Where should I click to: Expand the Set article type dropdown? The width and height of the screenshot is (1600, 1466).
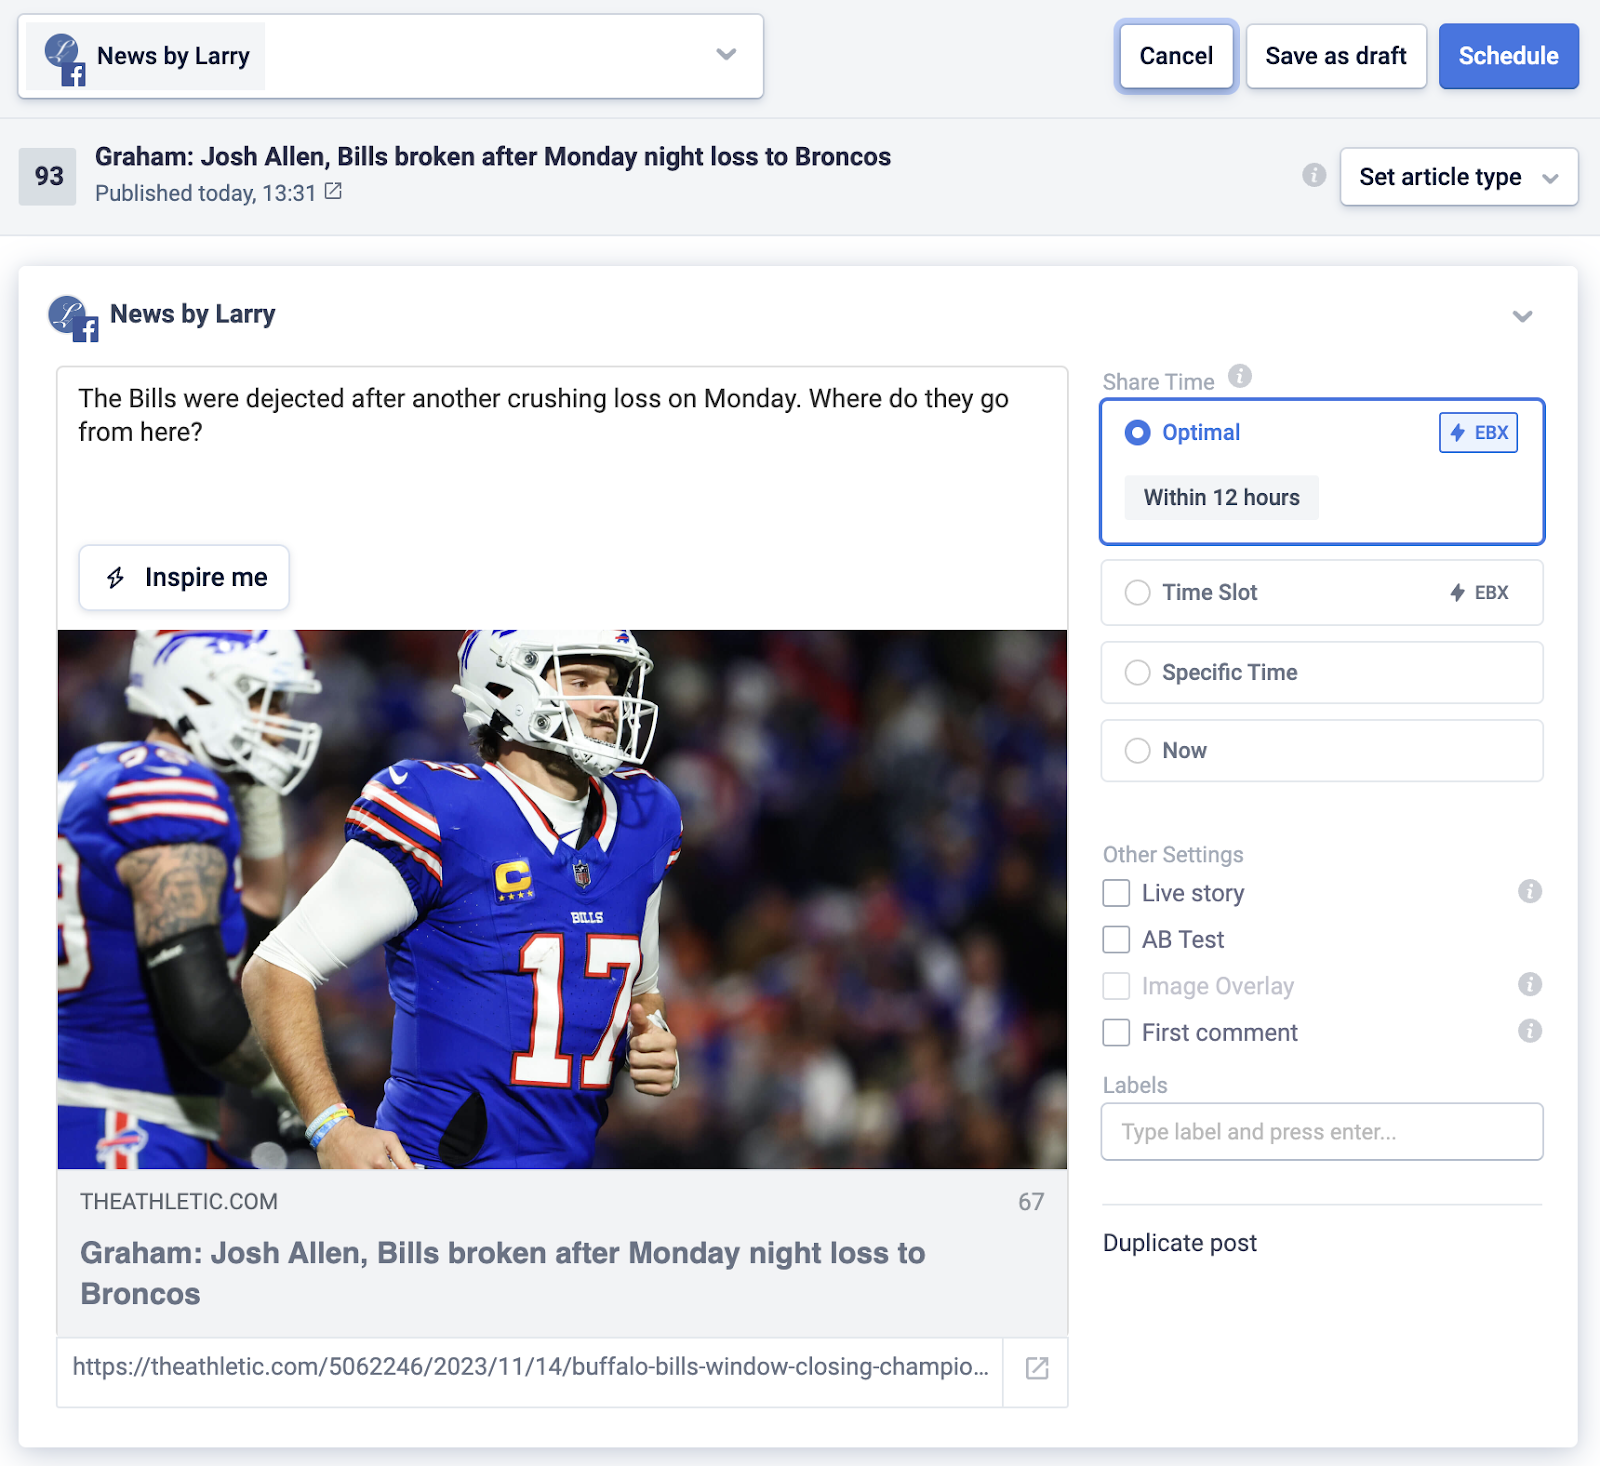coord(1458,177)
